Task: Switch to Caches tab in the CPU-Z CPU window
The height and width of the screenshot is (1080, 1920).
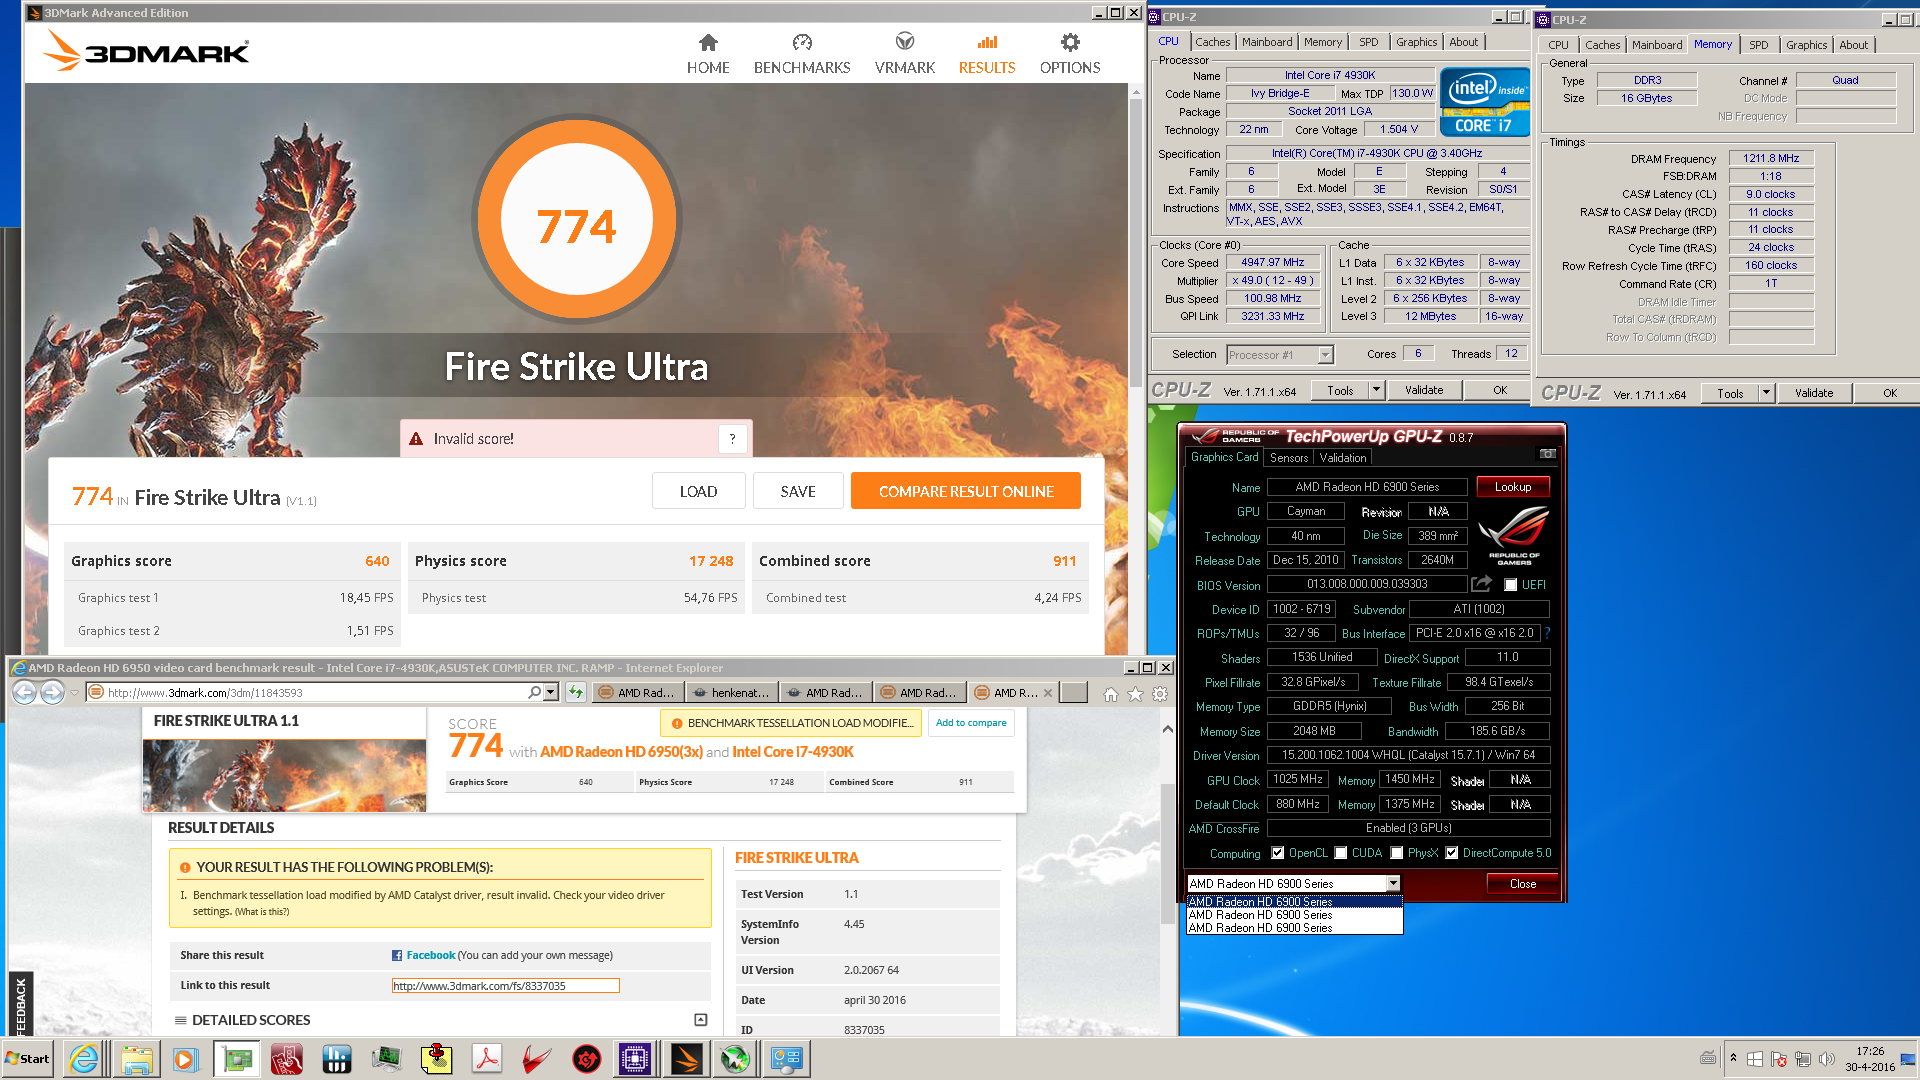Action: click(x=1212, y=42)
